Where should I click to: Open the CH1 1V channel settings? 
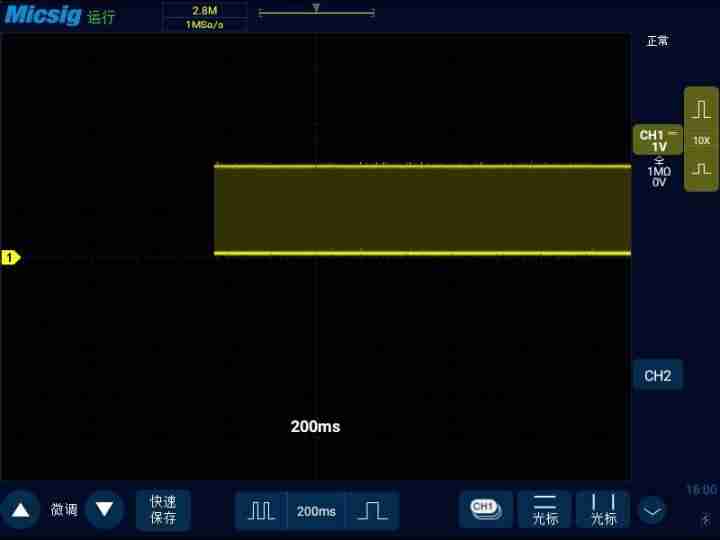pyautogui.click(x=658, y=140)
